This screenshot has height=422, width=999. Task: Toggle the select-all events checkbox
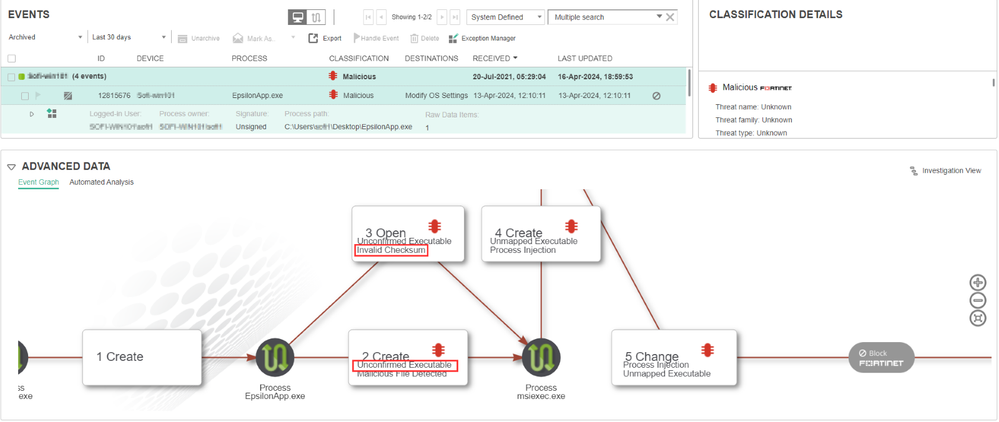click(x=12, y=58)
